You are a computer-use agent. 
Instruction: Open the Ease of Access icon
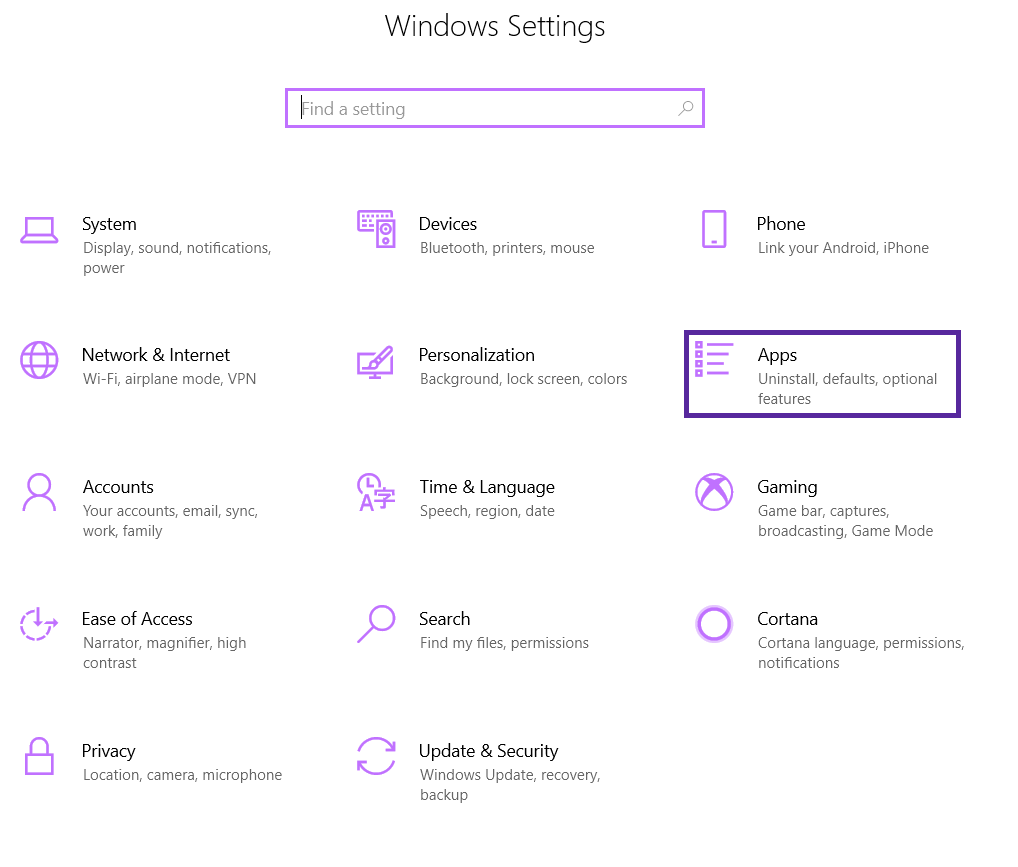[x=38, y=624]
